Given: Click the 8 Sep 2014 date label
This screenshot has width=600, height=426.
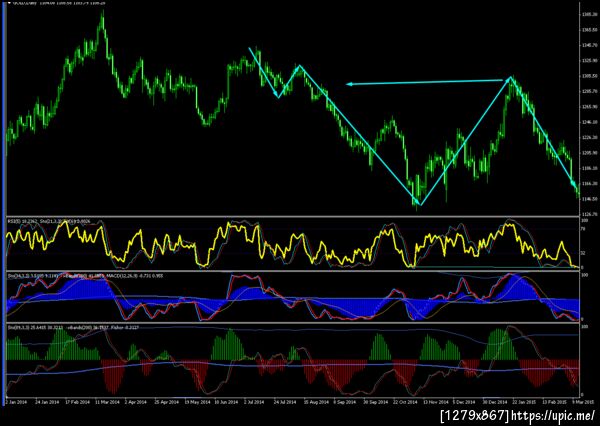Looking at the screenshot, I should (344, 402).
